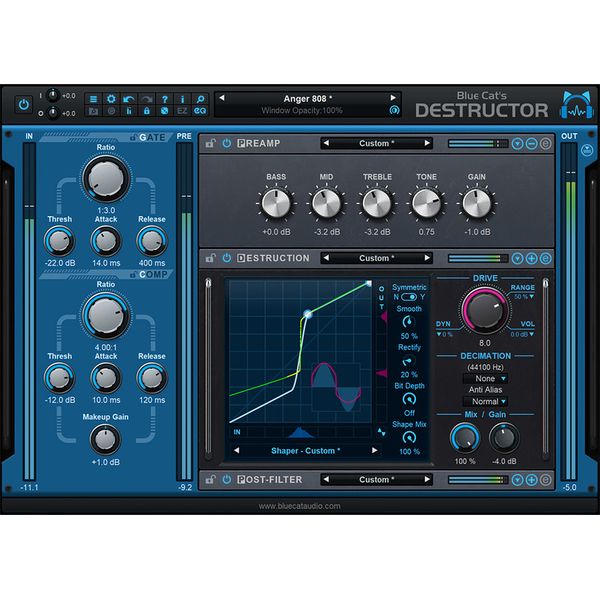Toggle the EQ view icon
Screen dimensions: 600x600
coord(200,111)
